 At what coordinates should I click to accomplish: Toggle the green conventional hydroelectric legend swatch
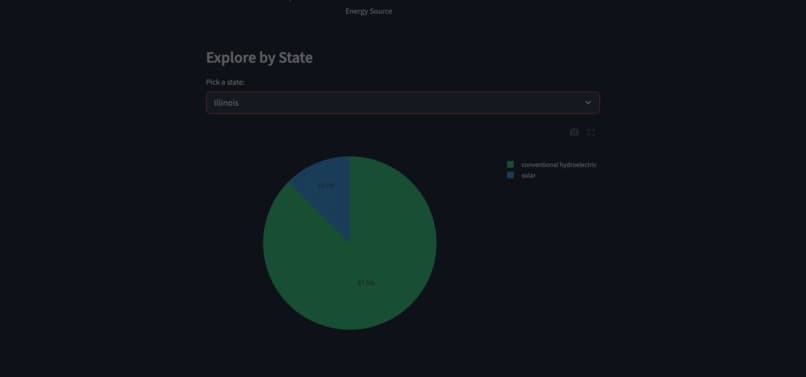point(510,165)
